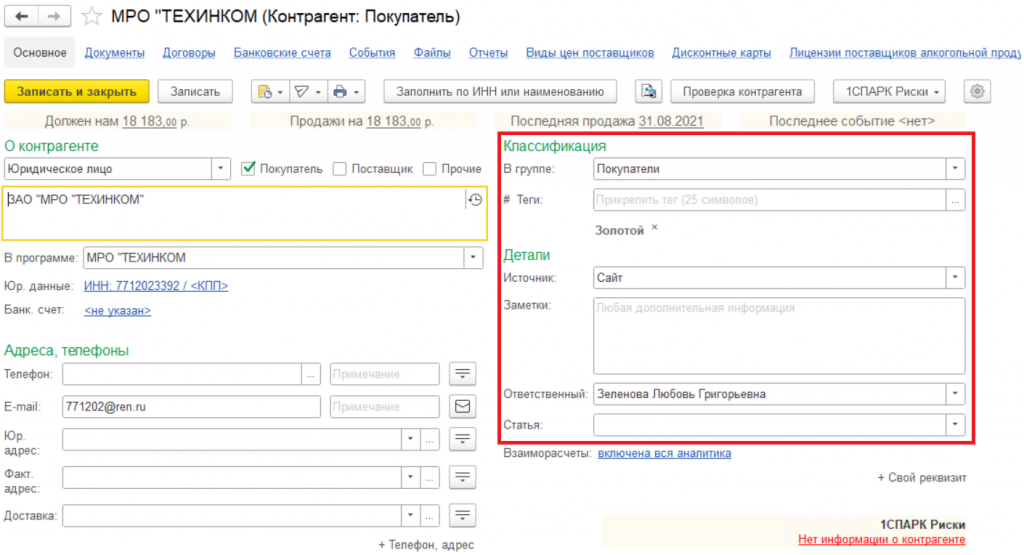
Task: Open the Файлы tab
Action: pos(432,52)
